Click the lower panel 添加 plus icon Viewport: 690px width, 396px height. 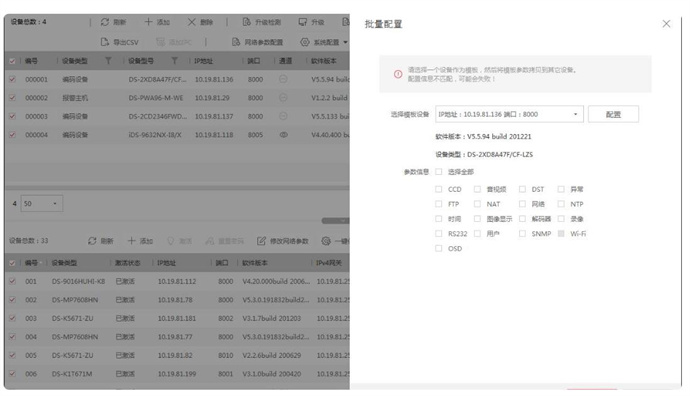pos(132,240)
